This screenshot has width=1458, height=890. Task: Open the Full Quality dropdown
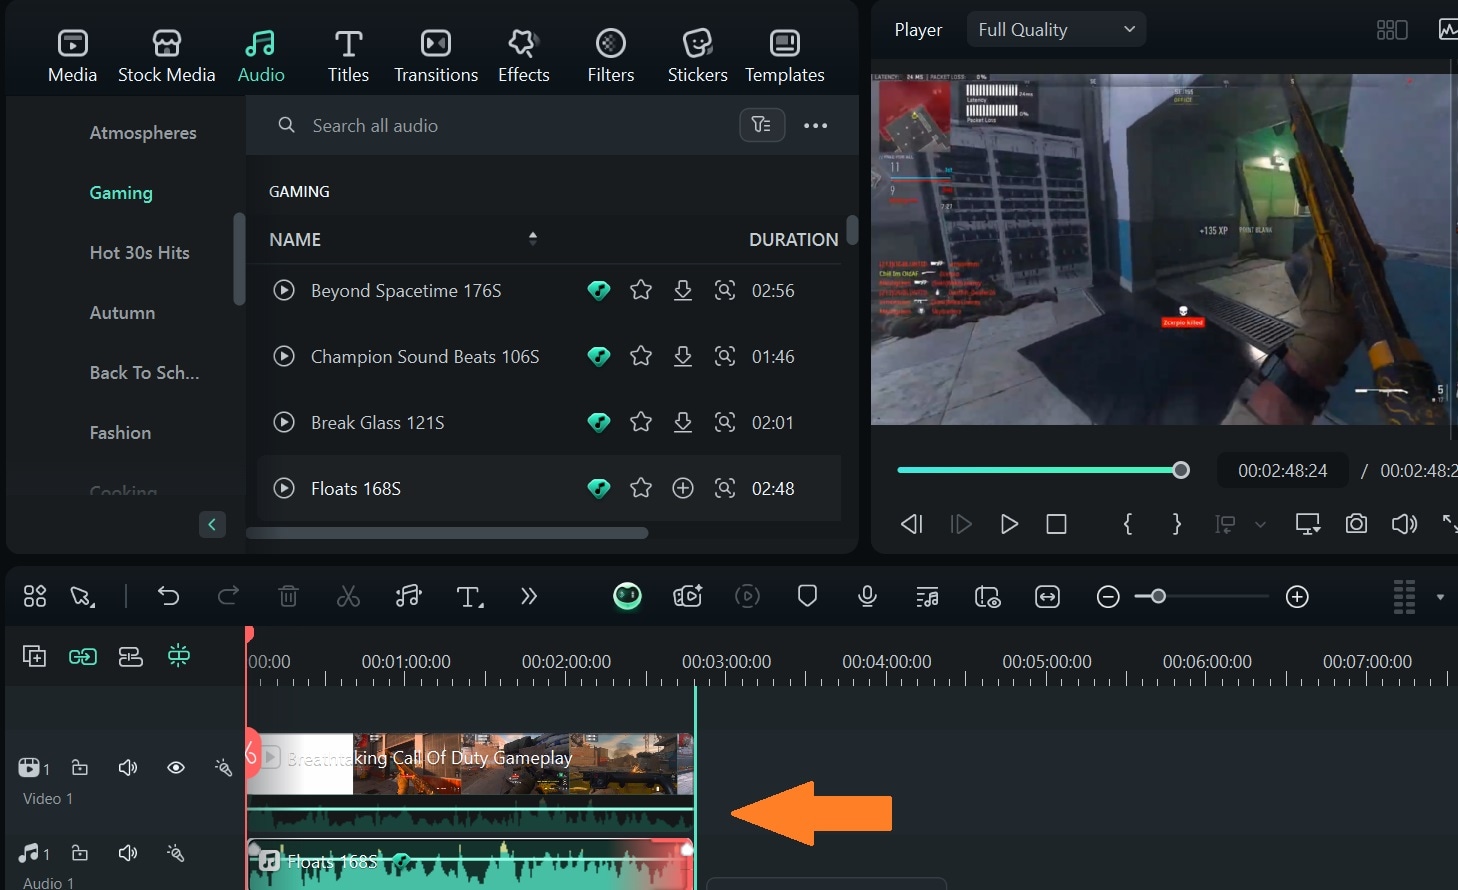tap(1055, 30)
